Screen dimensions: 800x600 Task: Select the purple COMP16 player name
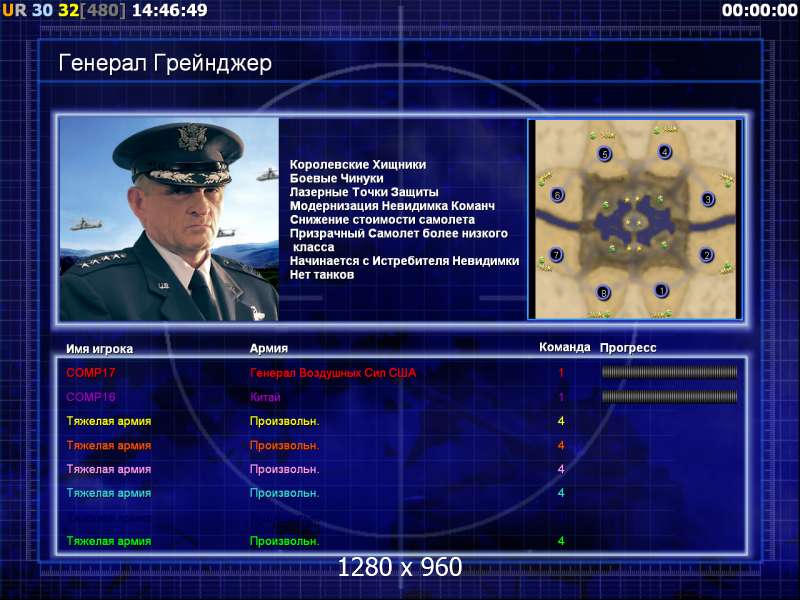[x=90, y=396]
